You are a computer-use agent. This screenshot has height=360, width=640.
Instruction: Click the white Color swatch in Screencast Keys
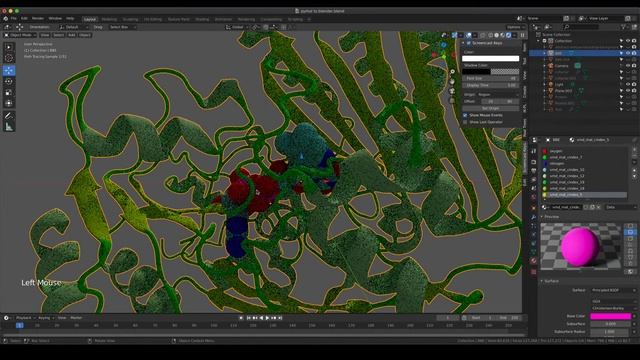click(x=490, y=58)
